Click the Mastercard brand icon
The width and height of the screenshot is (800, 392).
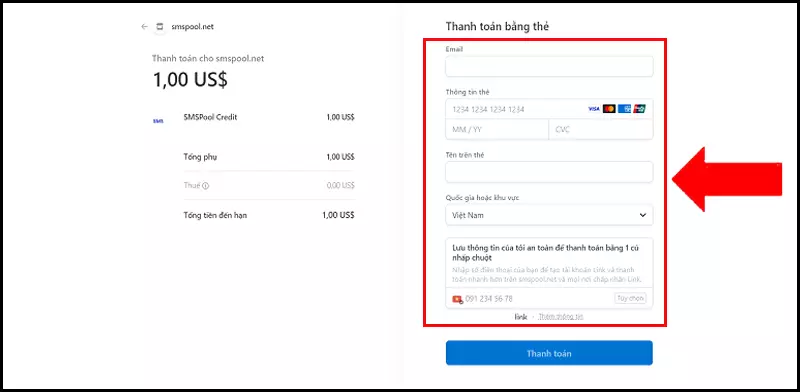point(609,109)
